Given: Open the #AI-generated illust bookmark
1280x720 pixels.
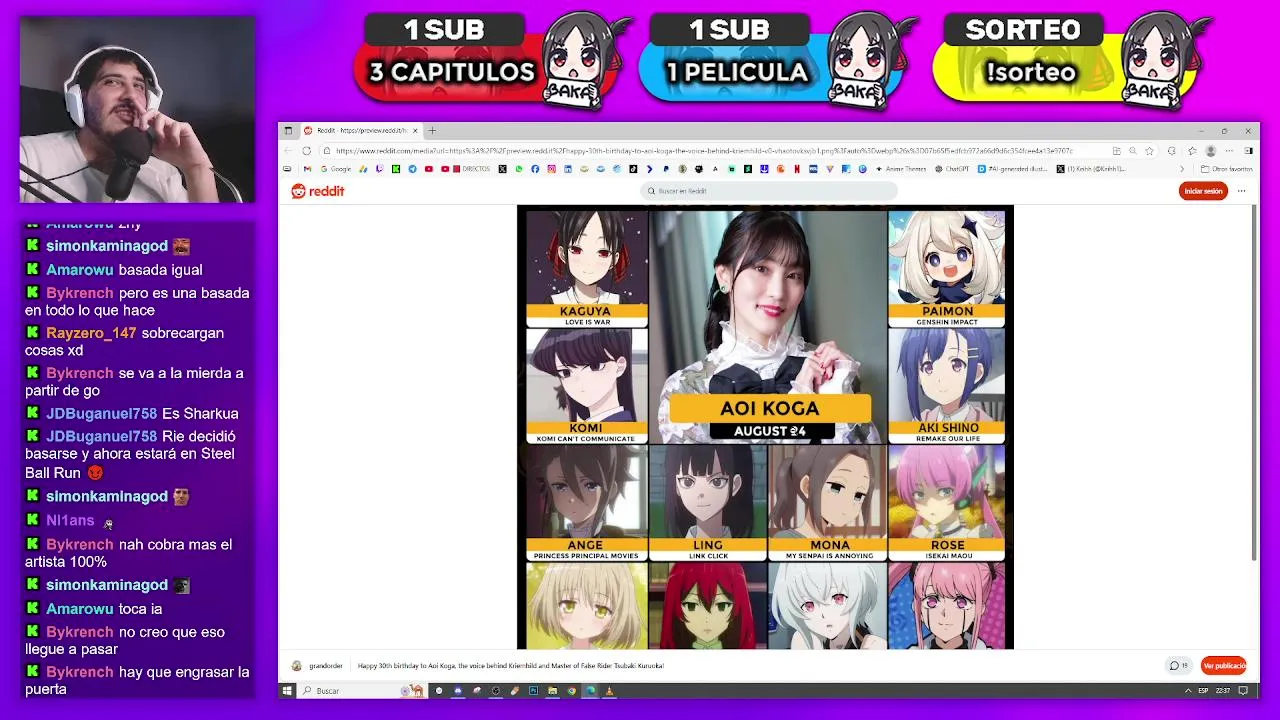Looking at the screenshot, I should (x=1012, y=169).
